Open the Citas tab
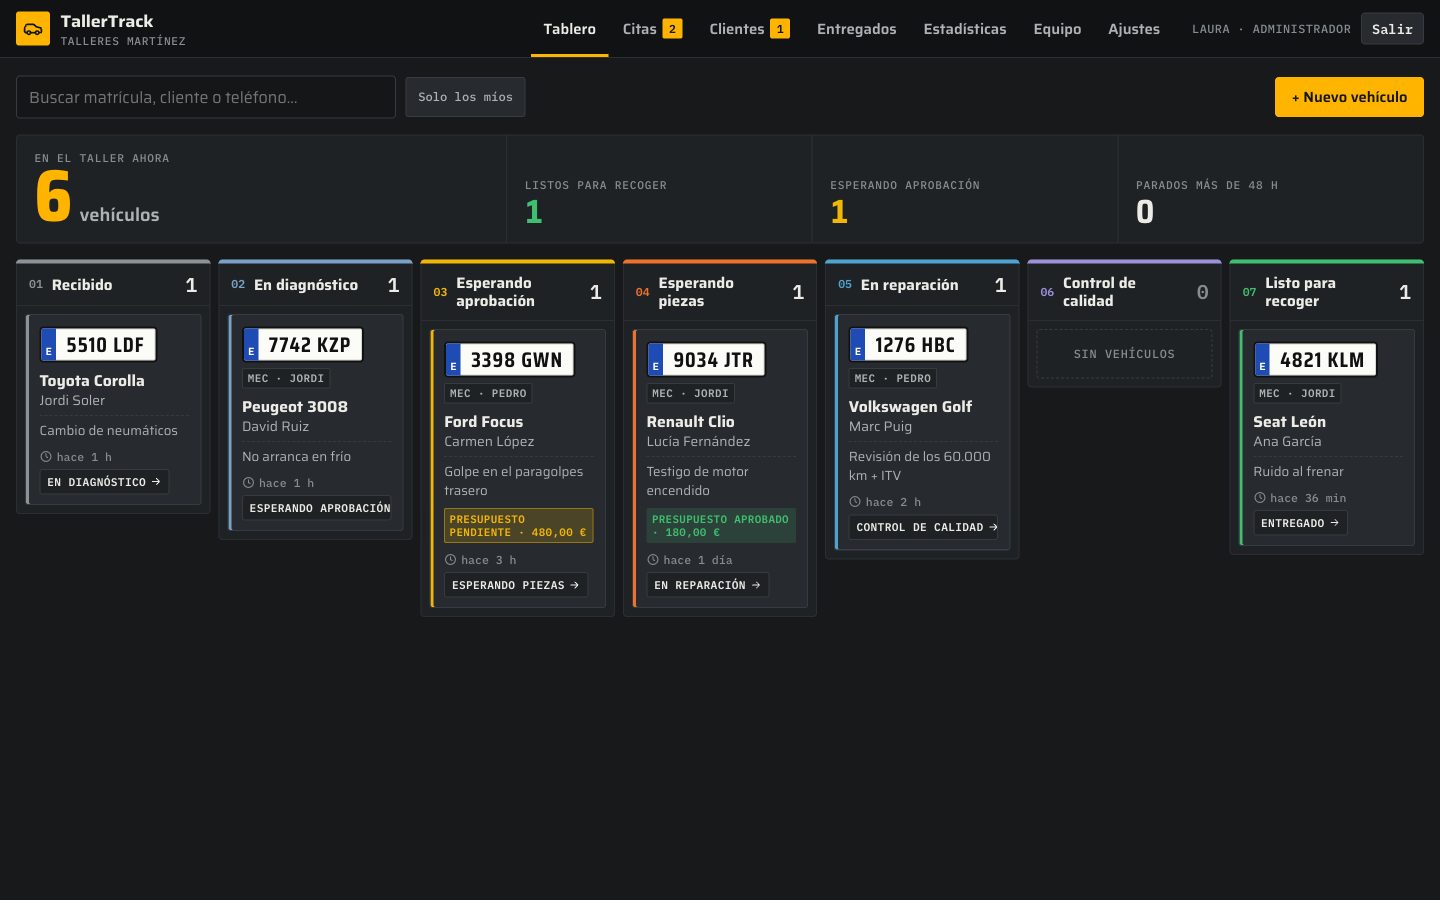Viewport: 1440px width, 900px height. click(x=652, y=29)
